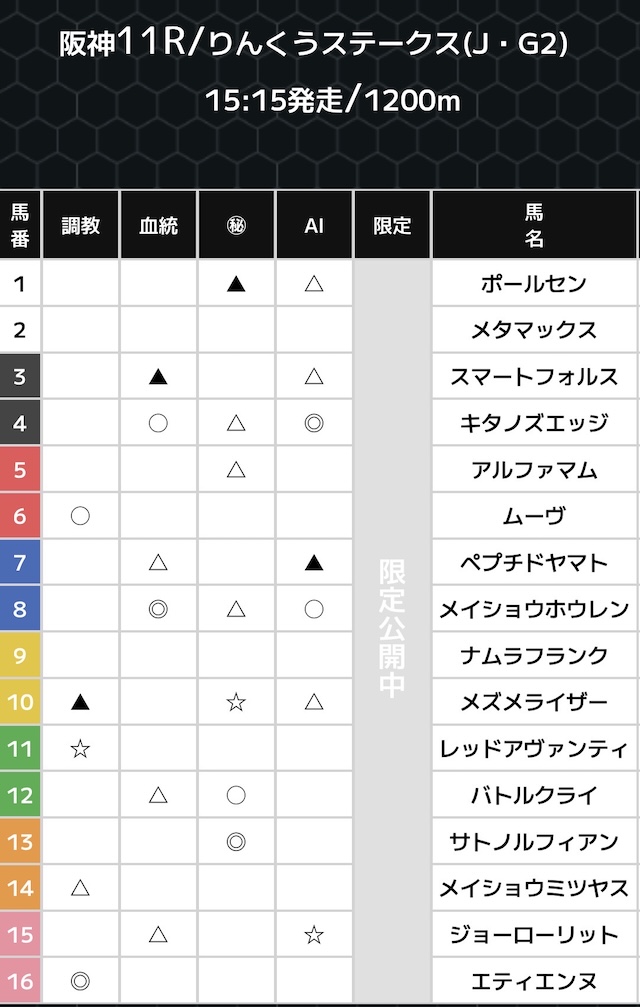Select the 調教 column header
This screenshot has height=1007, width=640.
click(80, 225)
